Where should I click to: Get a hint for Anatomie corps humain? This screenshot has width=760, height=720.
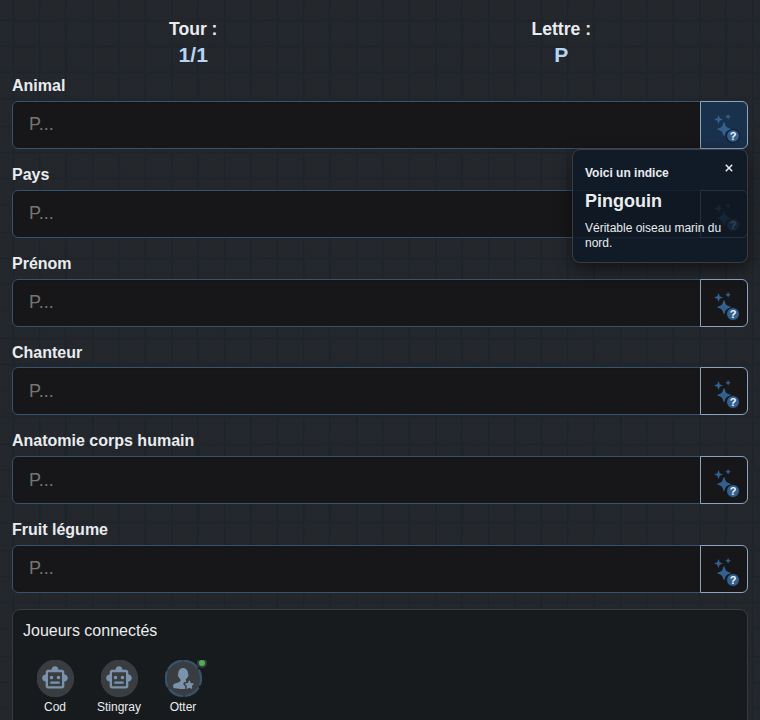tap(724, 480)
